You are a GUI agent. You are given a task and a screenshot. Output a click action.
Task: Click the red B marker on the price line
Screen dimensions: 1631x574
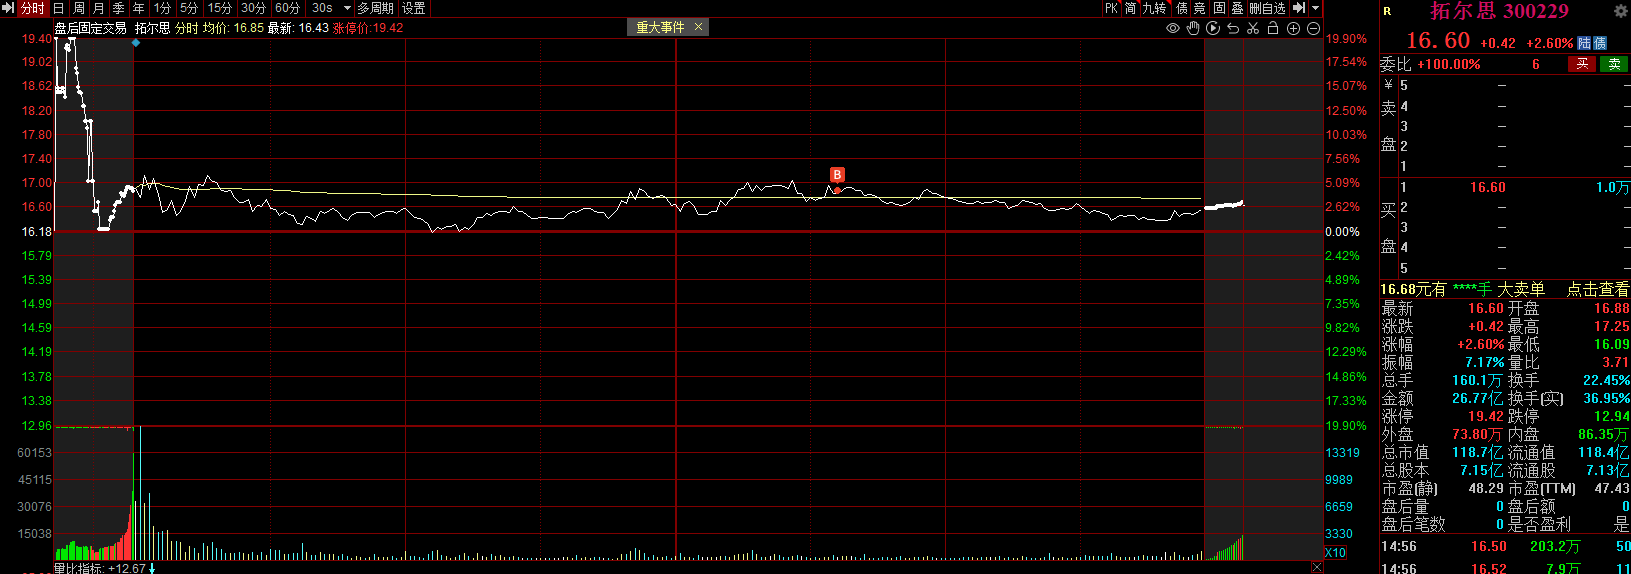(x=837, y=174)
